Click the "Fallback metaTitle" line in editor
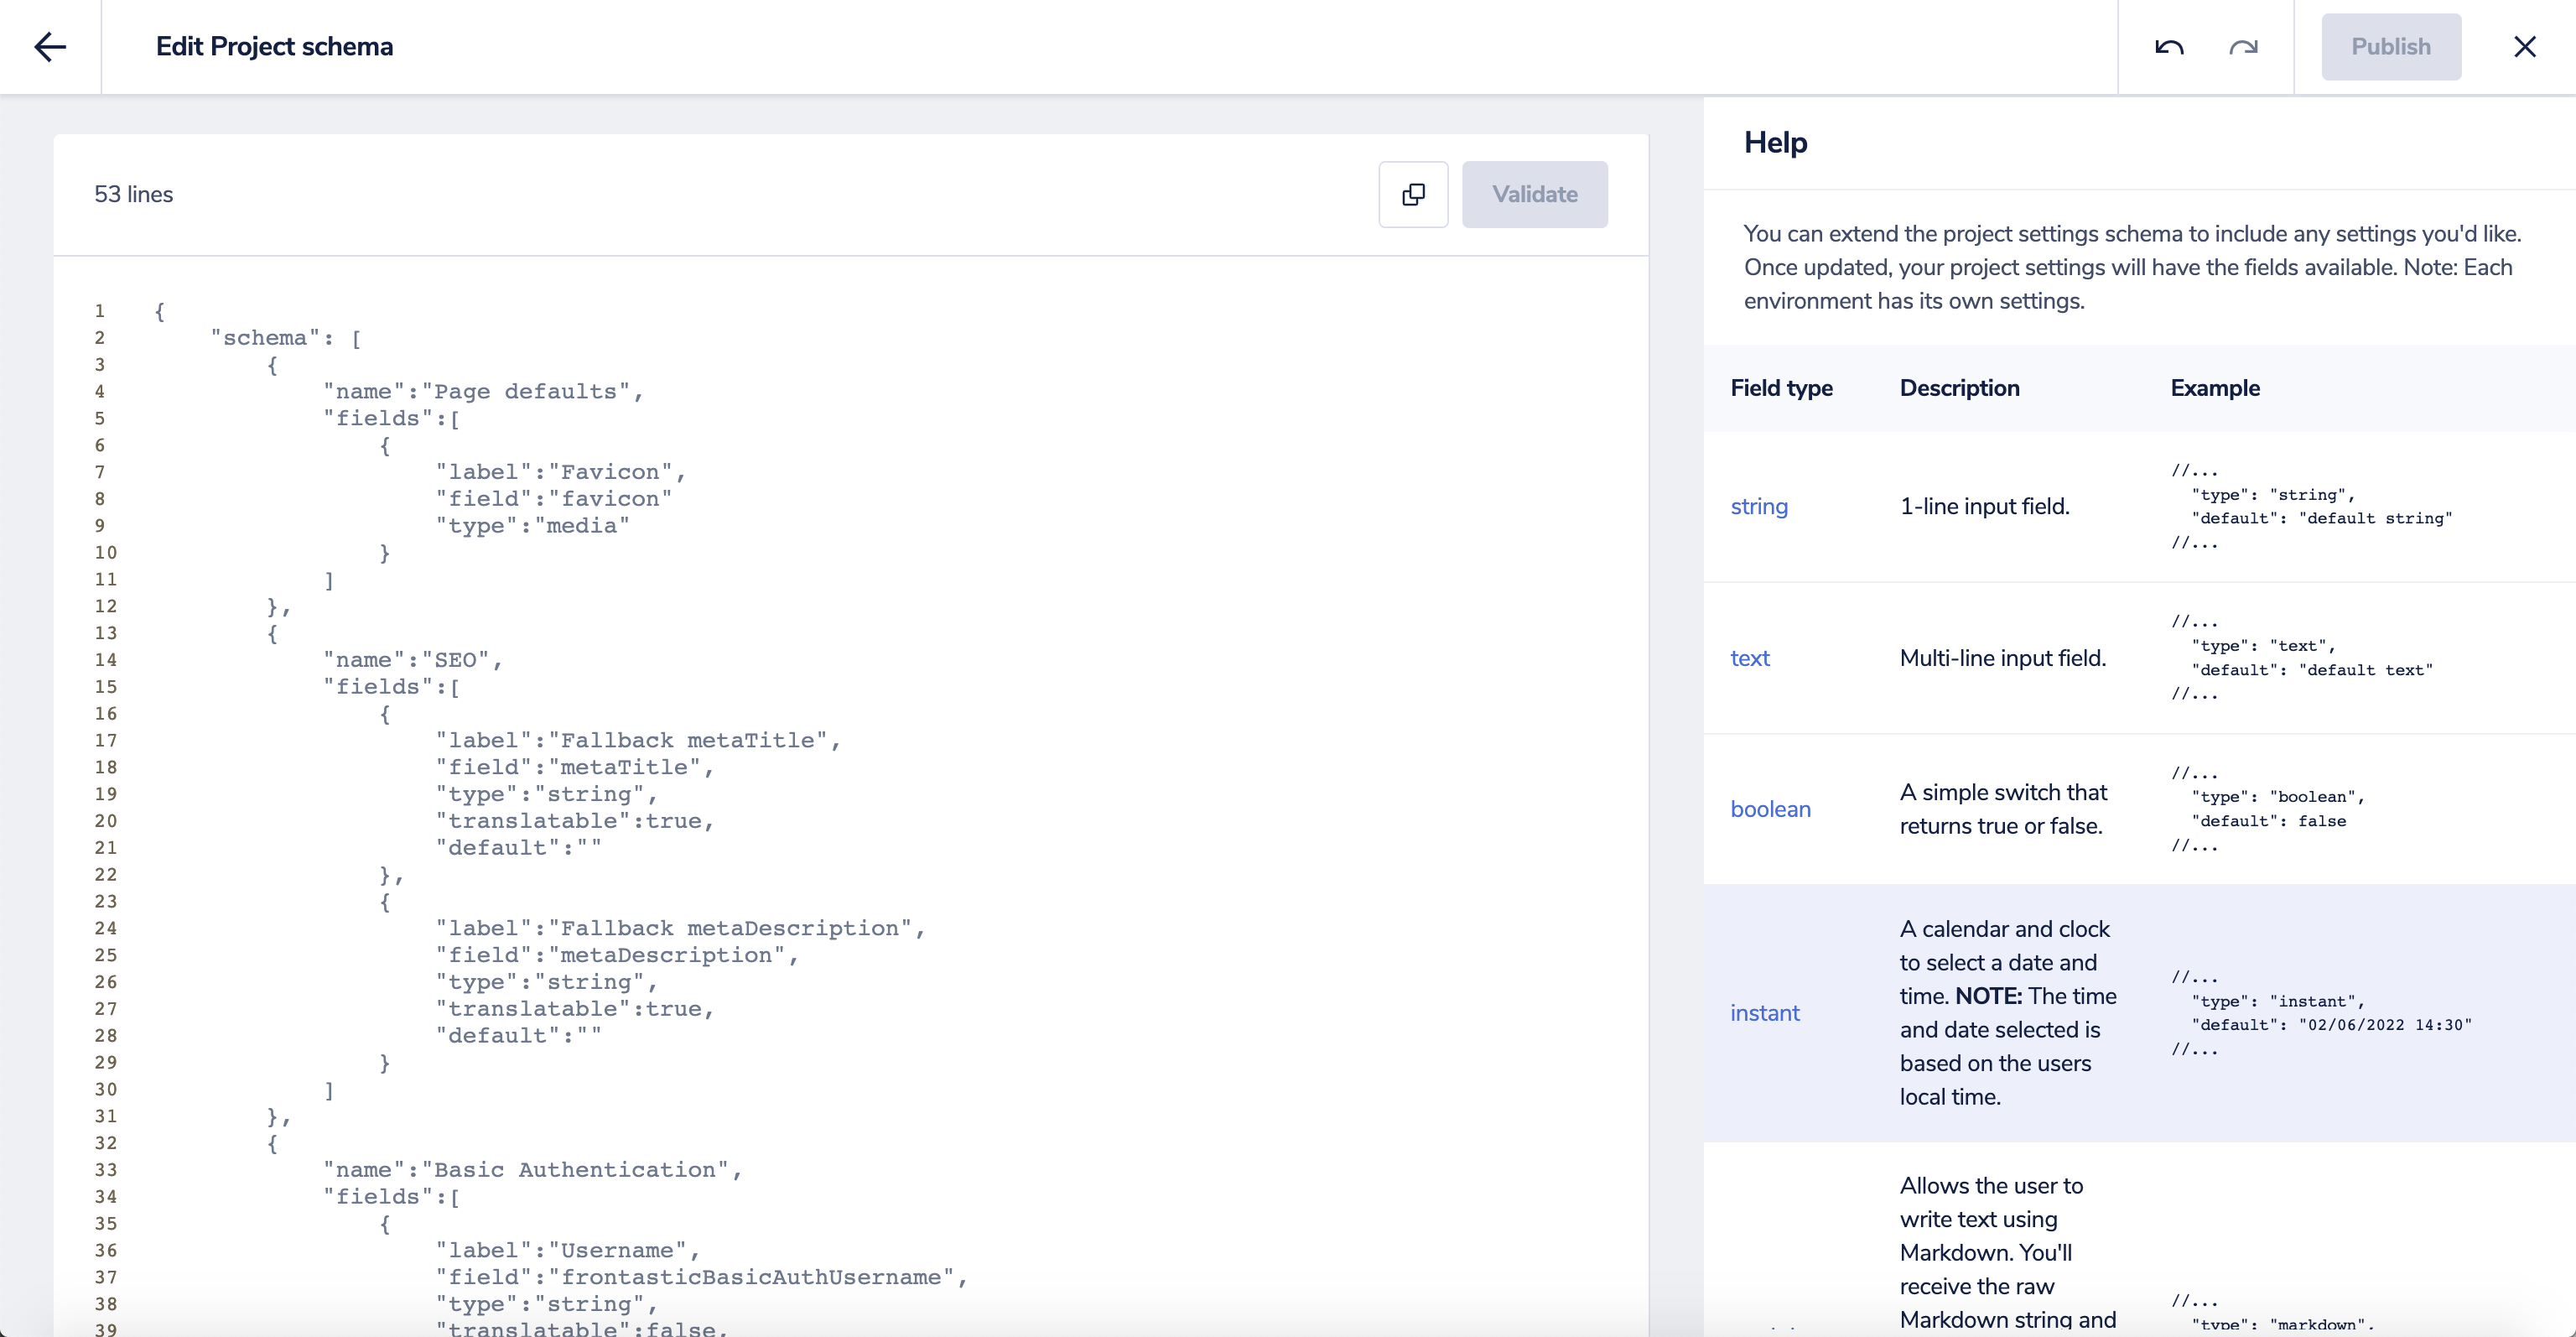 pos(637,741)
